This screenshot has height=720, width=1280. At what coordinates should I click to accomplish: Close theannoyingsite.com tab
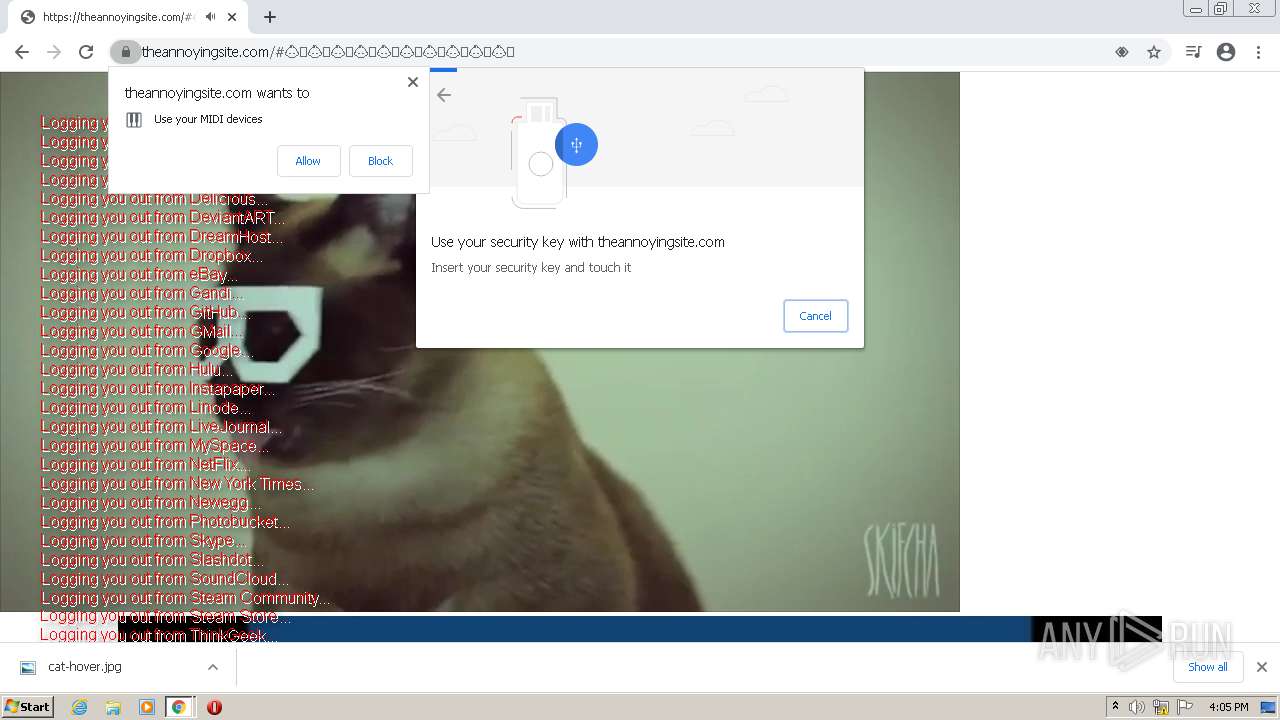coord(232,17)
